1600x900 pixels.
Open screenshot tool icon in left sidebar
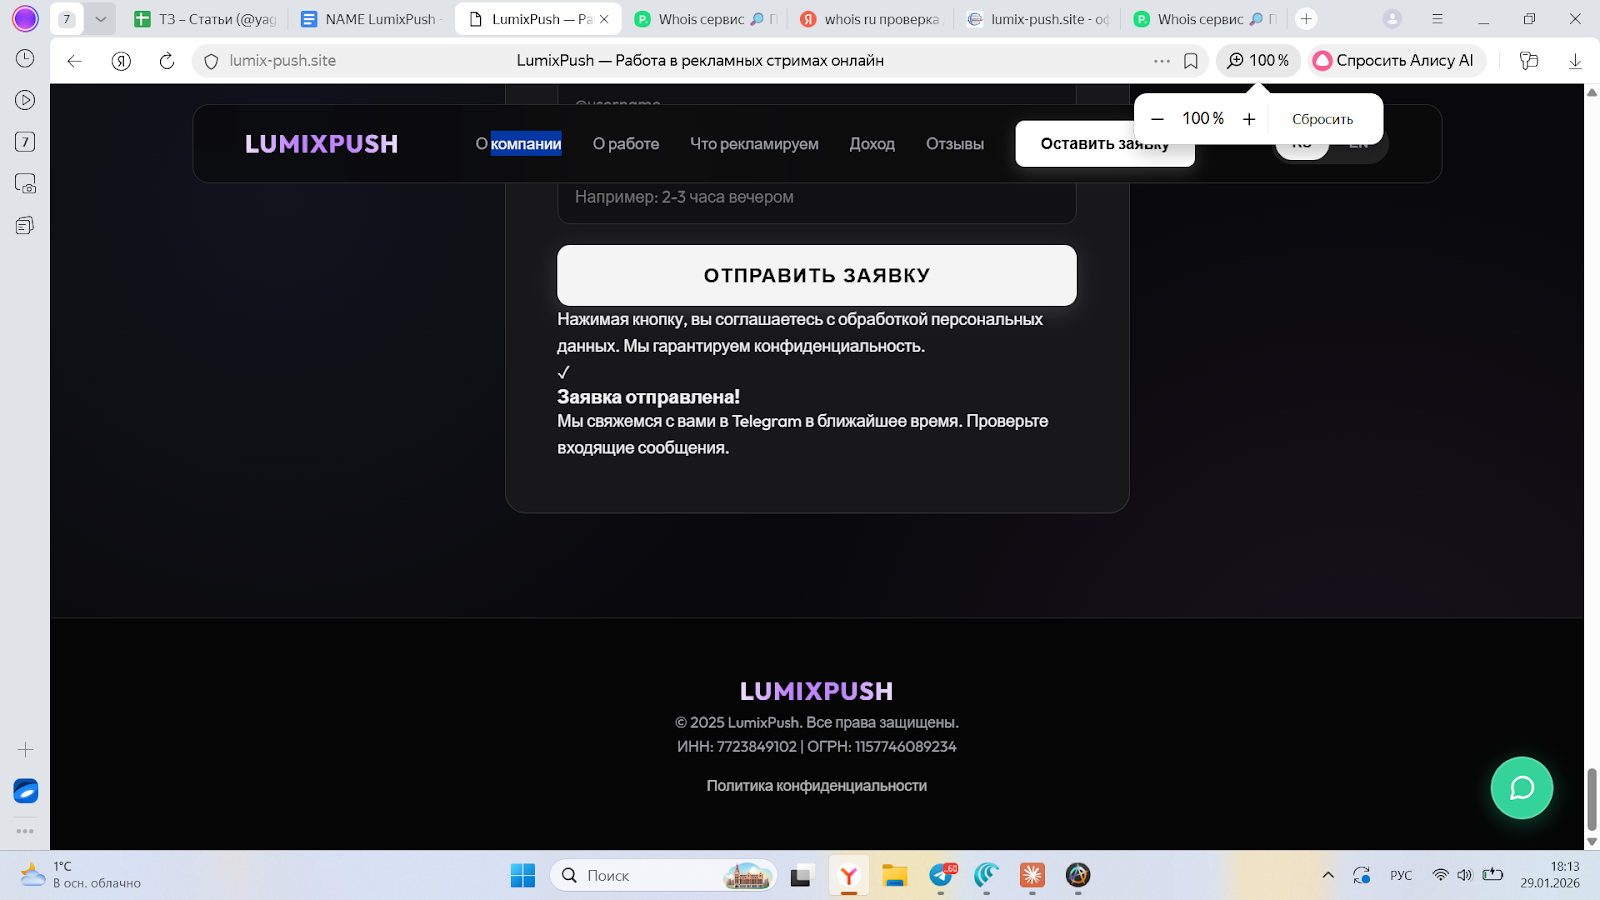25,184
